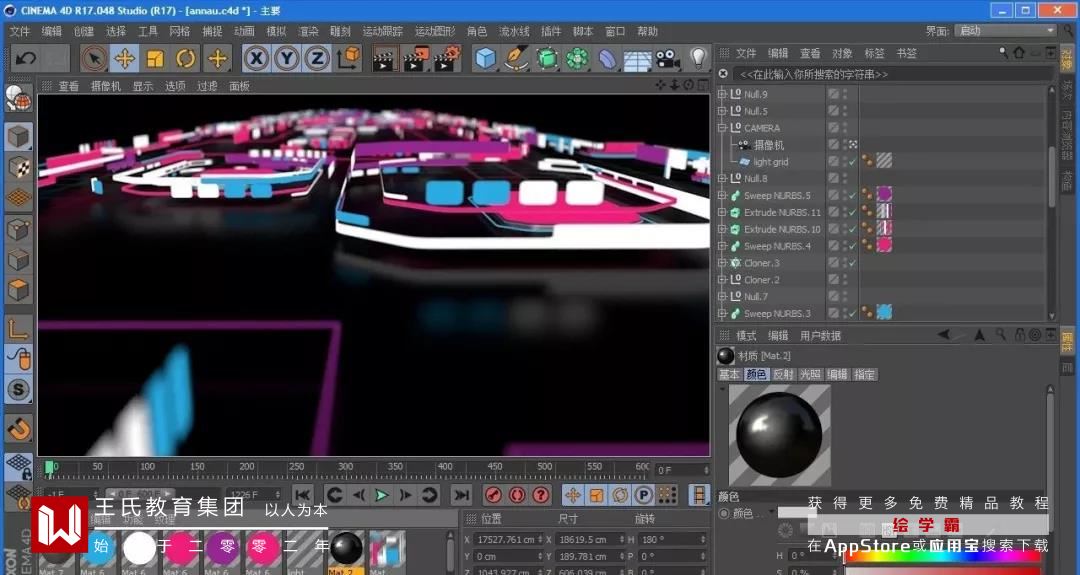Expand the Null.7 object
The image size is (1080, 575).
722,297
